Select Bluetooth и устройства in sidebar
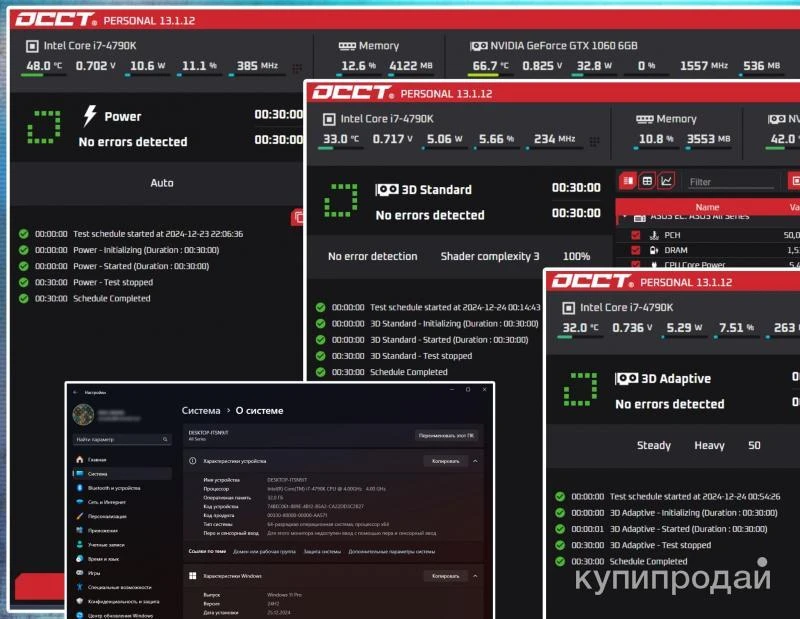The image size is (800, 619). point(113,488)
